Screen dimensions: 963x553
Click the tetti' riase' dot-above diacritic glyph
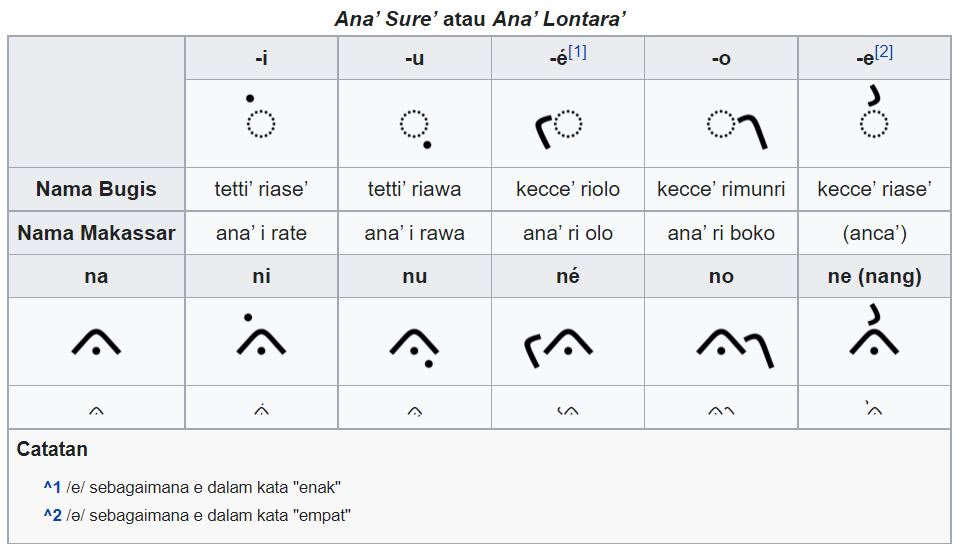(x=260, y=116)
